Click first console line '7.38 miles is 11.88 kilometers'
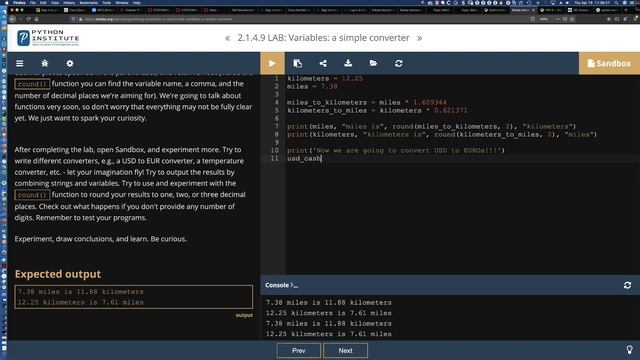 point(329,302)
